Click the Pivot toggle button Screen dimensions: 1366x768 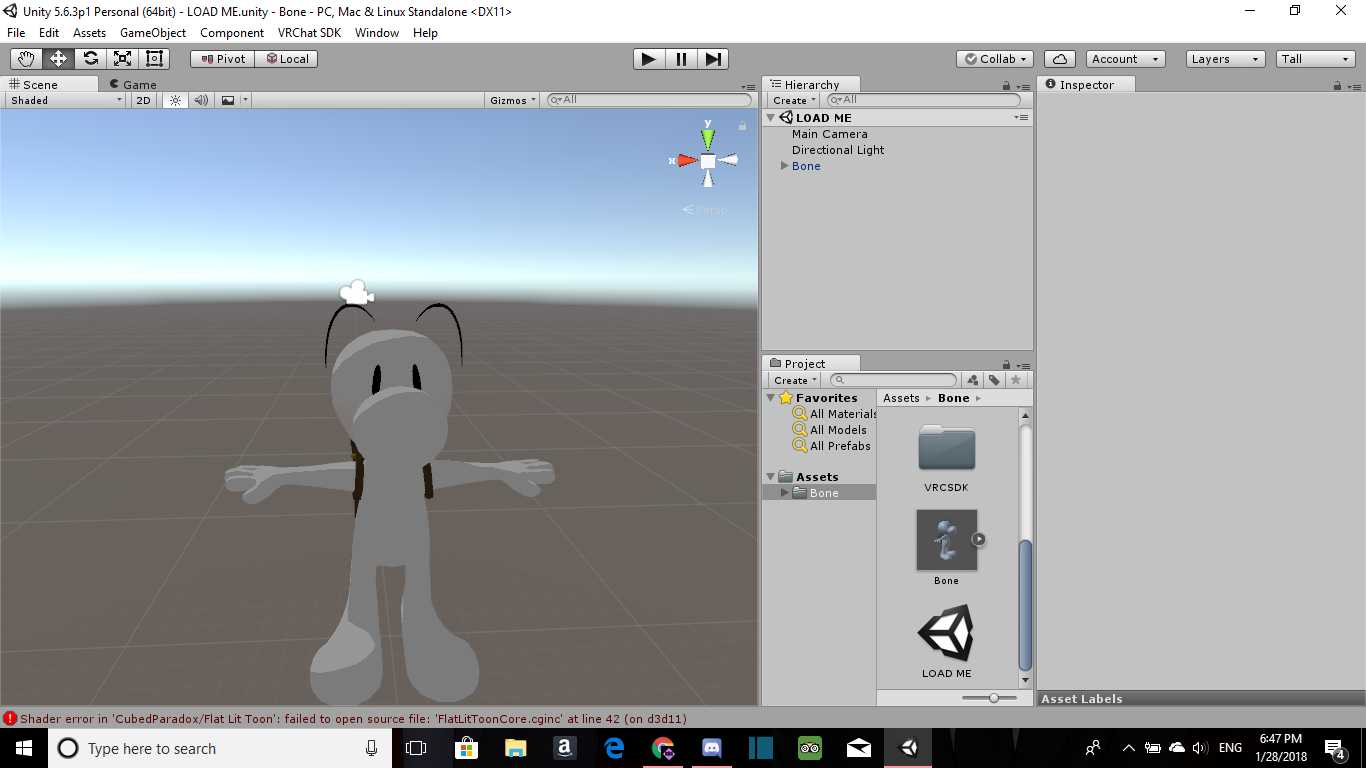tap(222, 59)
